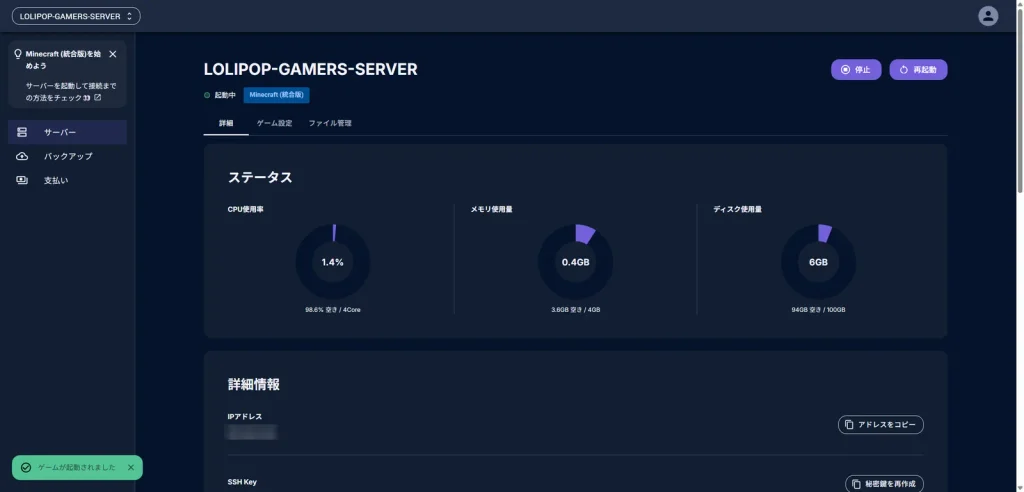
Task: Click the 起動中 status indicator
Action: coord(220,95)
